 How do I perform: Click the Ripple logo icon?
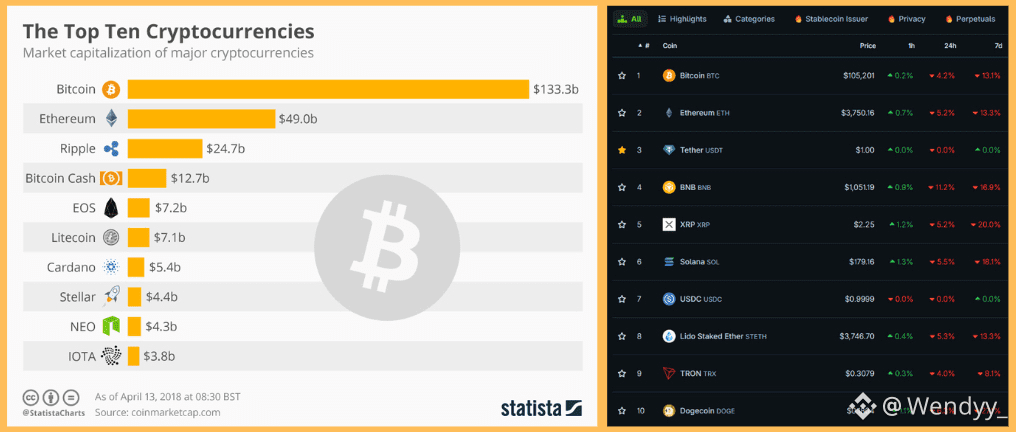point(112,149)
